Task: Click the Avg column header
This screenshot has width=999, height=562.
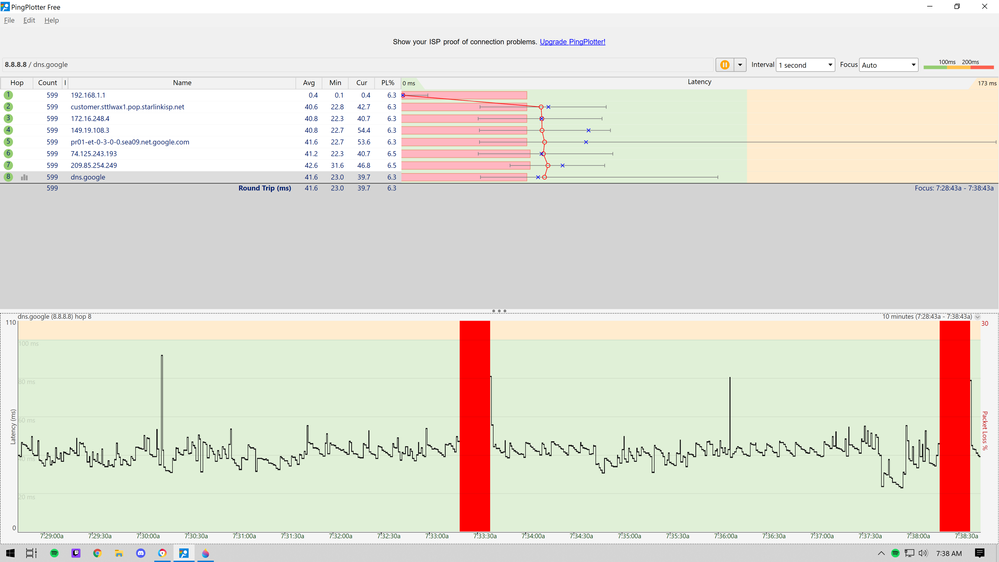Action: coord(310,83)
